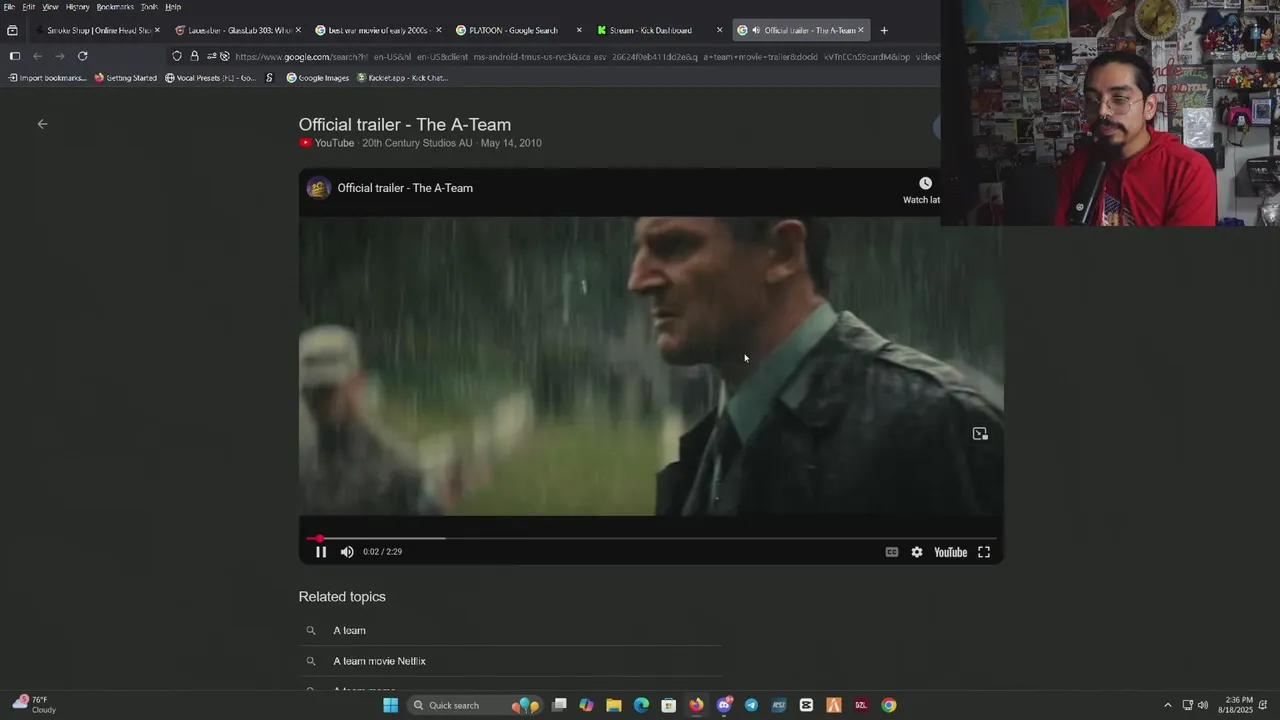
Task: Close the Stream - Kick Dashboard tab
Action: [719, 30]
